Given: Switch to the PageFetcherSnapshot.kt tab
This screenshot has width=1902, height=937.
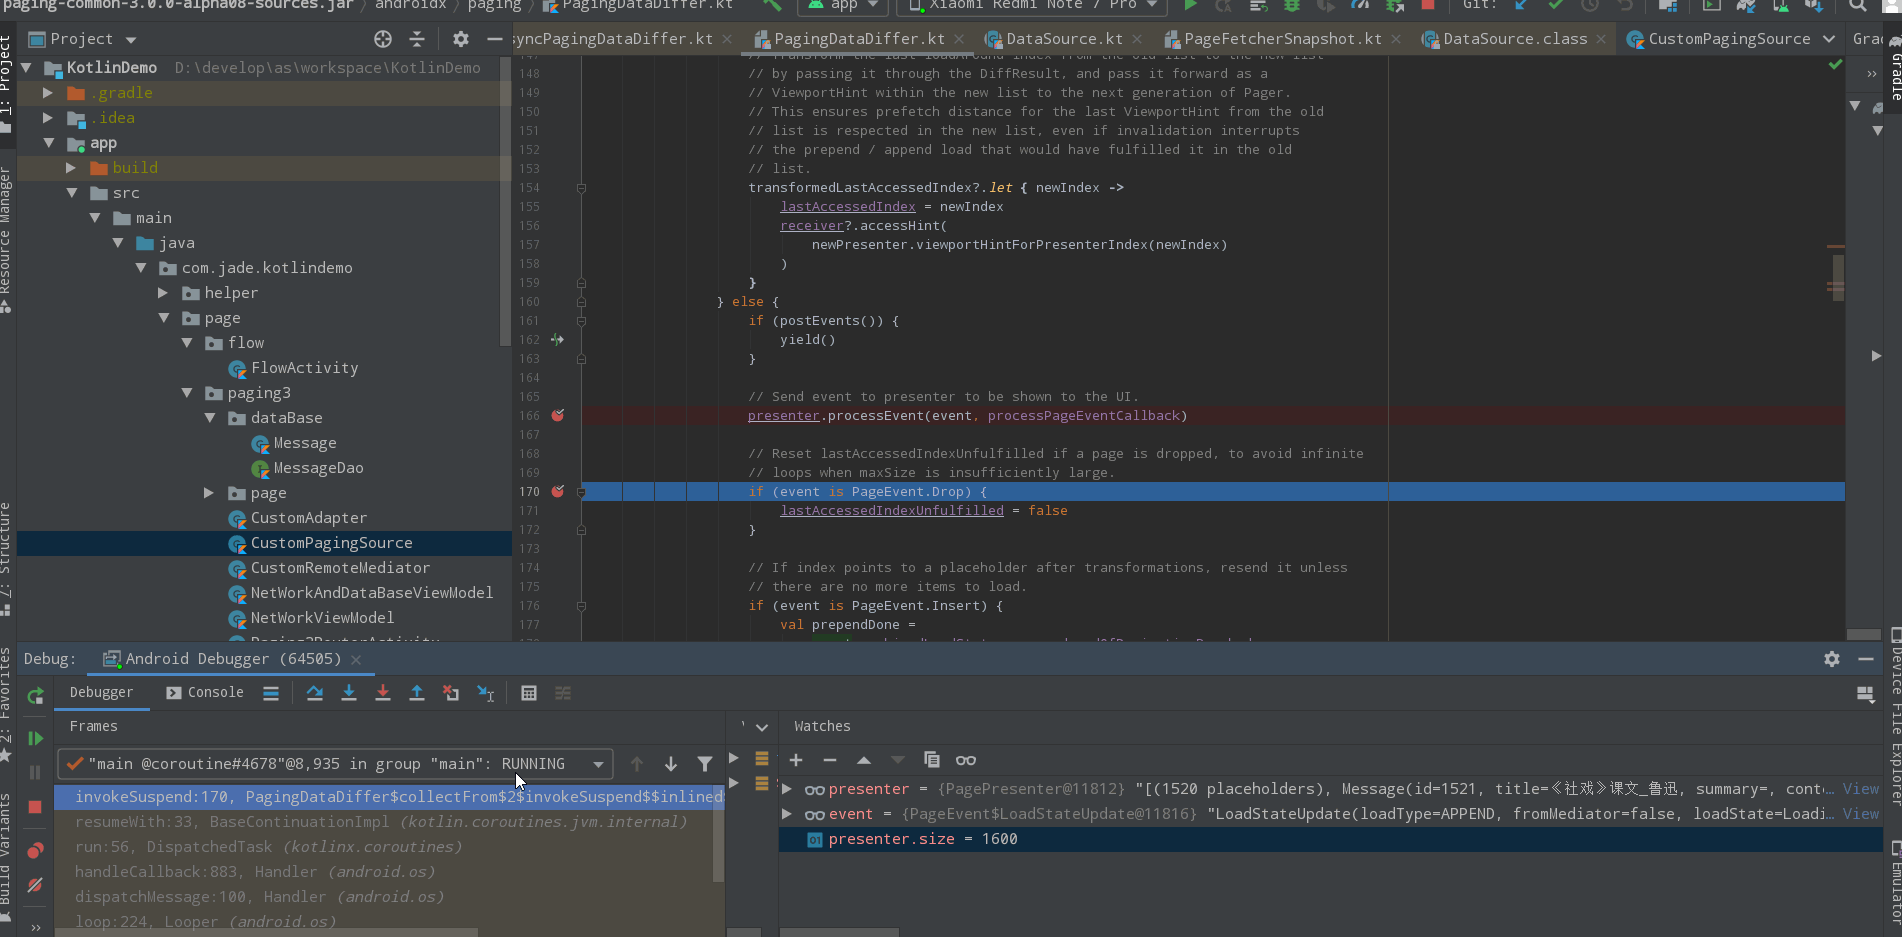Looking at the screenshot, I should (1283, 39).
